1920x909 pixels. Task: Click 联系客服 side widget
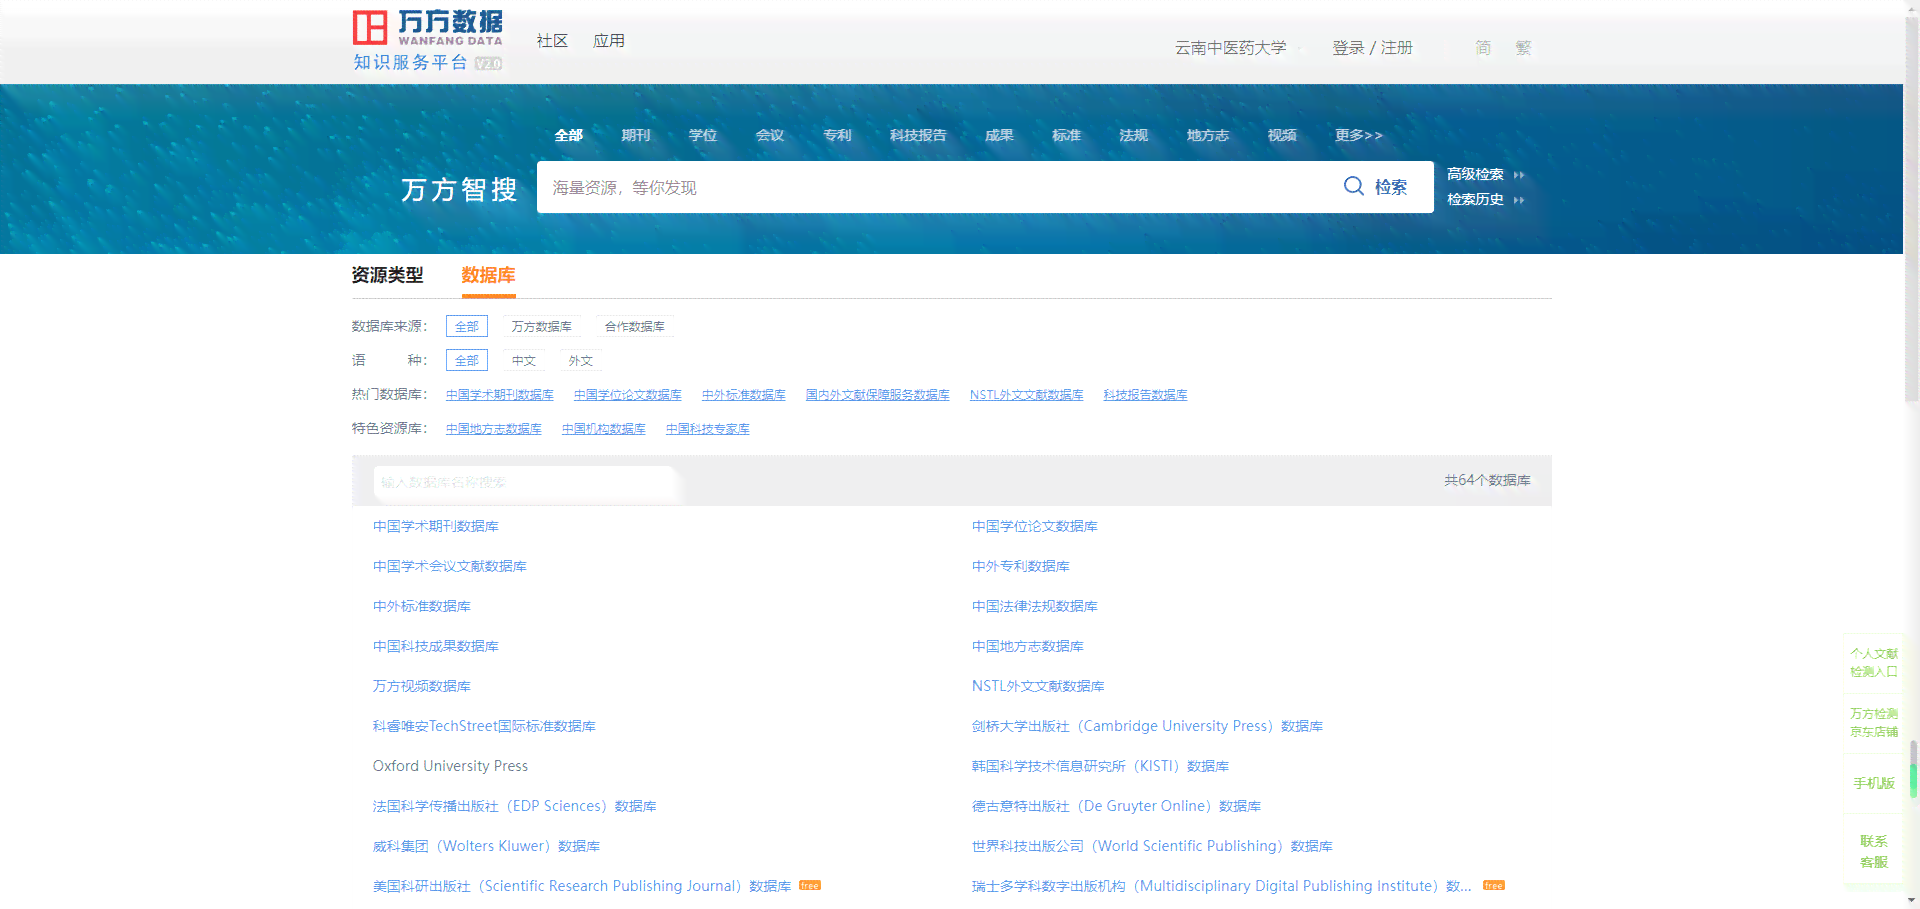tap(1873, 851)
